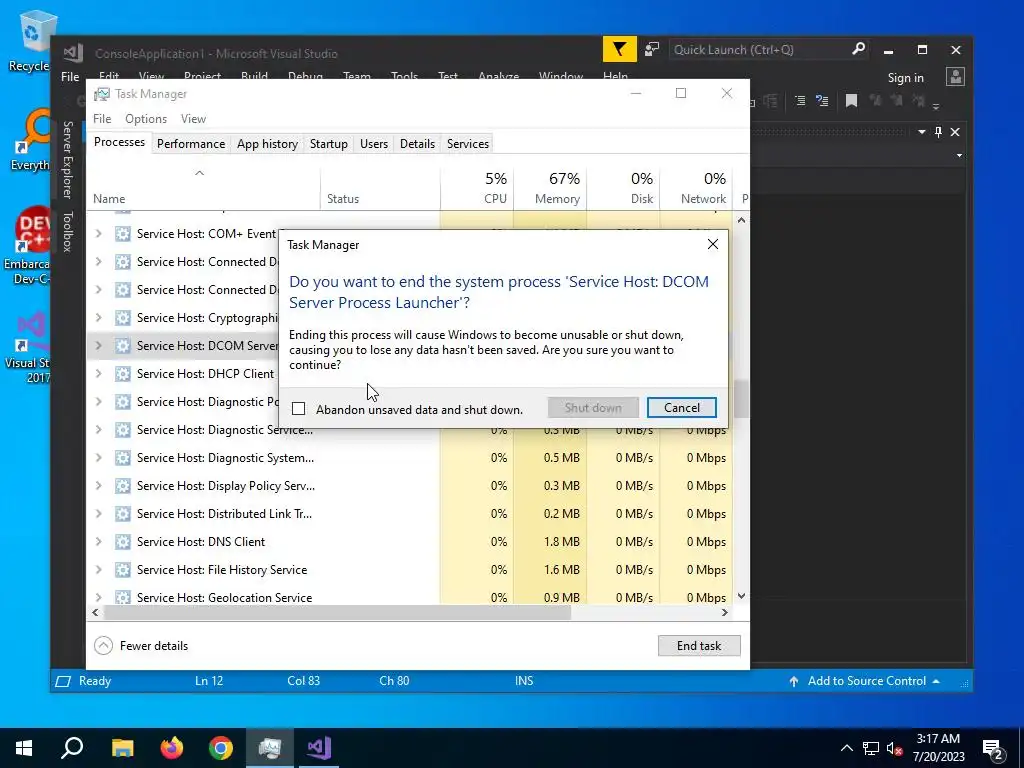Screen dimensions: 1024x768
Task: Check Abandon unsaved data and shut down
Action: 298,409
